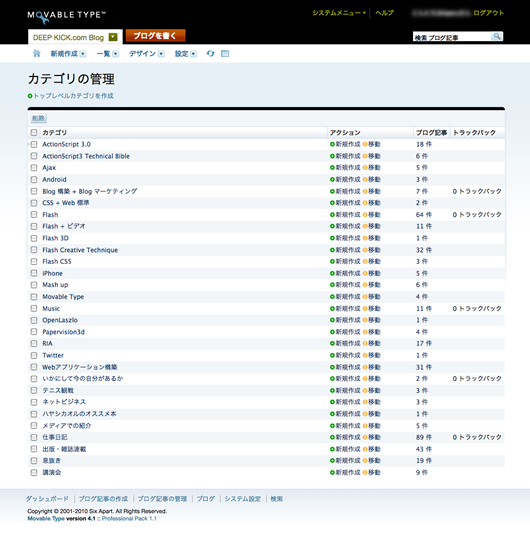
Task: Click the ブログ記事 column header
Action: coord(431,132)
